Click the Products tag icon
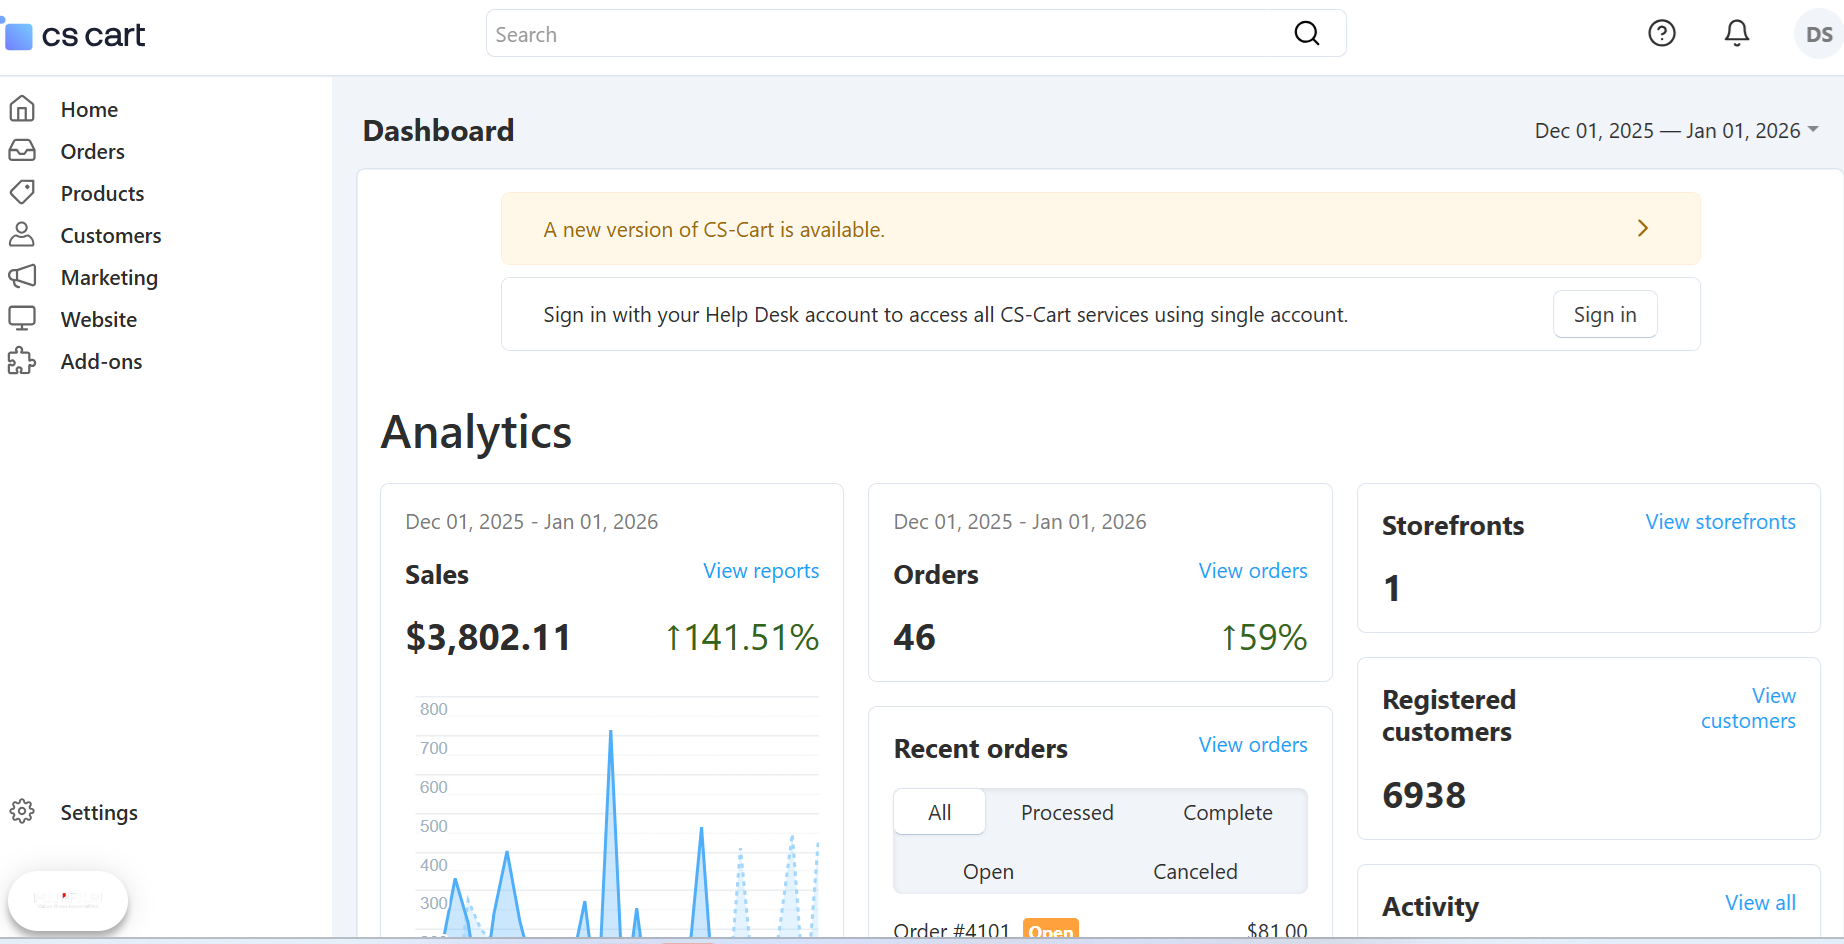Screen dimensions: 1844x944 point(22,192)
